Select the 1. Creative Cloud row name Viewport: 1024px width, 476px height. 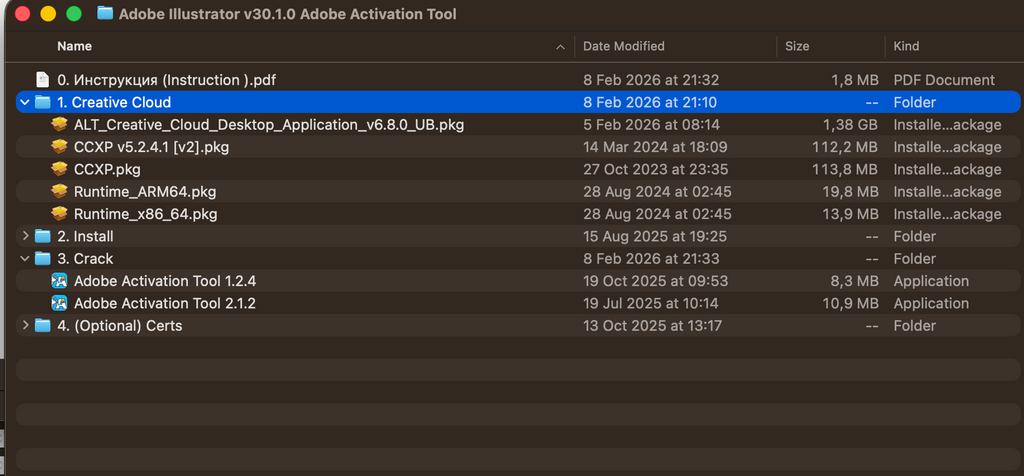click(114, 102)
